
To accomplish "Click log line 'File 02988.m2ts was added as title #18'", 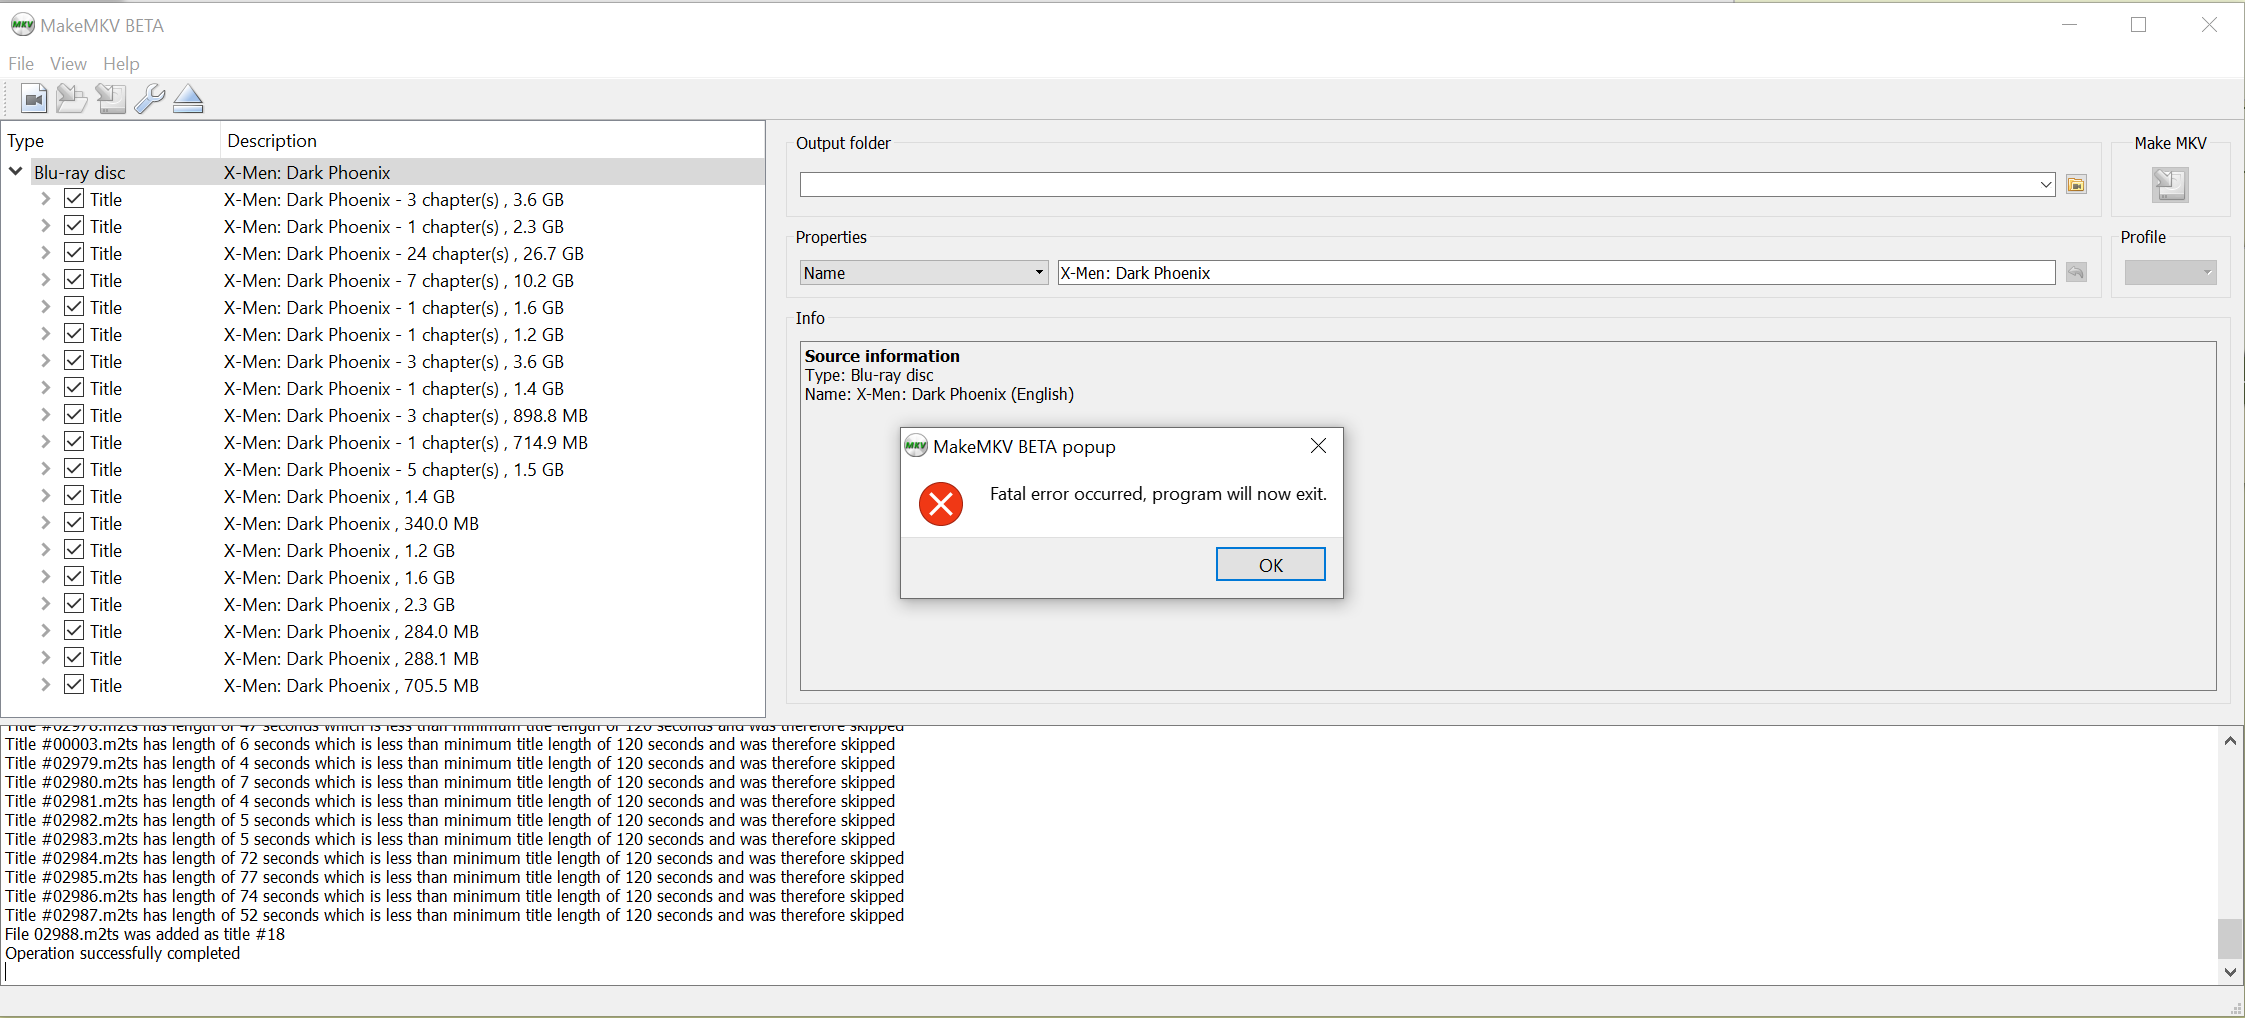I will pyautogui.click(x=145, y=934).
